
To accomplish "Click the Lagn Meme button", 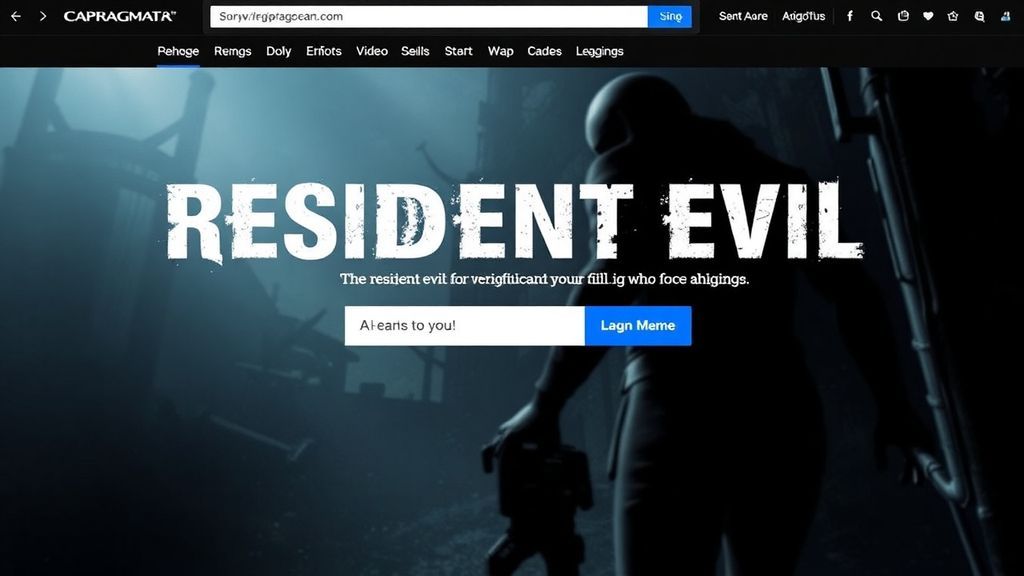I will point(638,326).
